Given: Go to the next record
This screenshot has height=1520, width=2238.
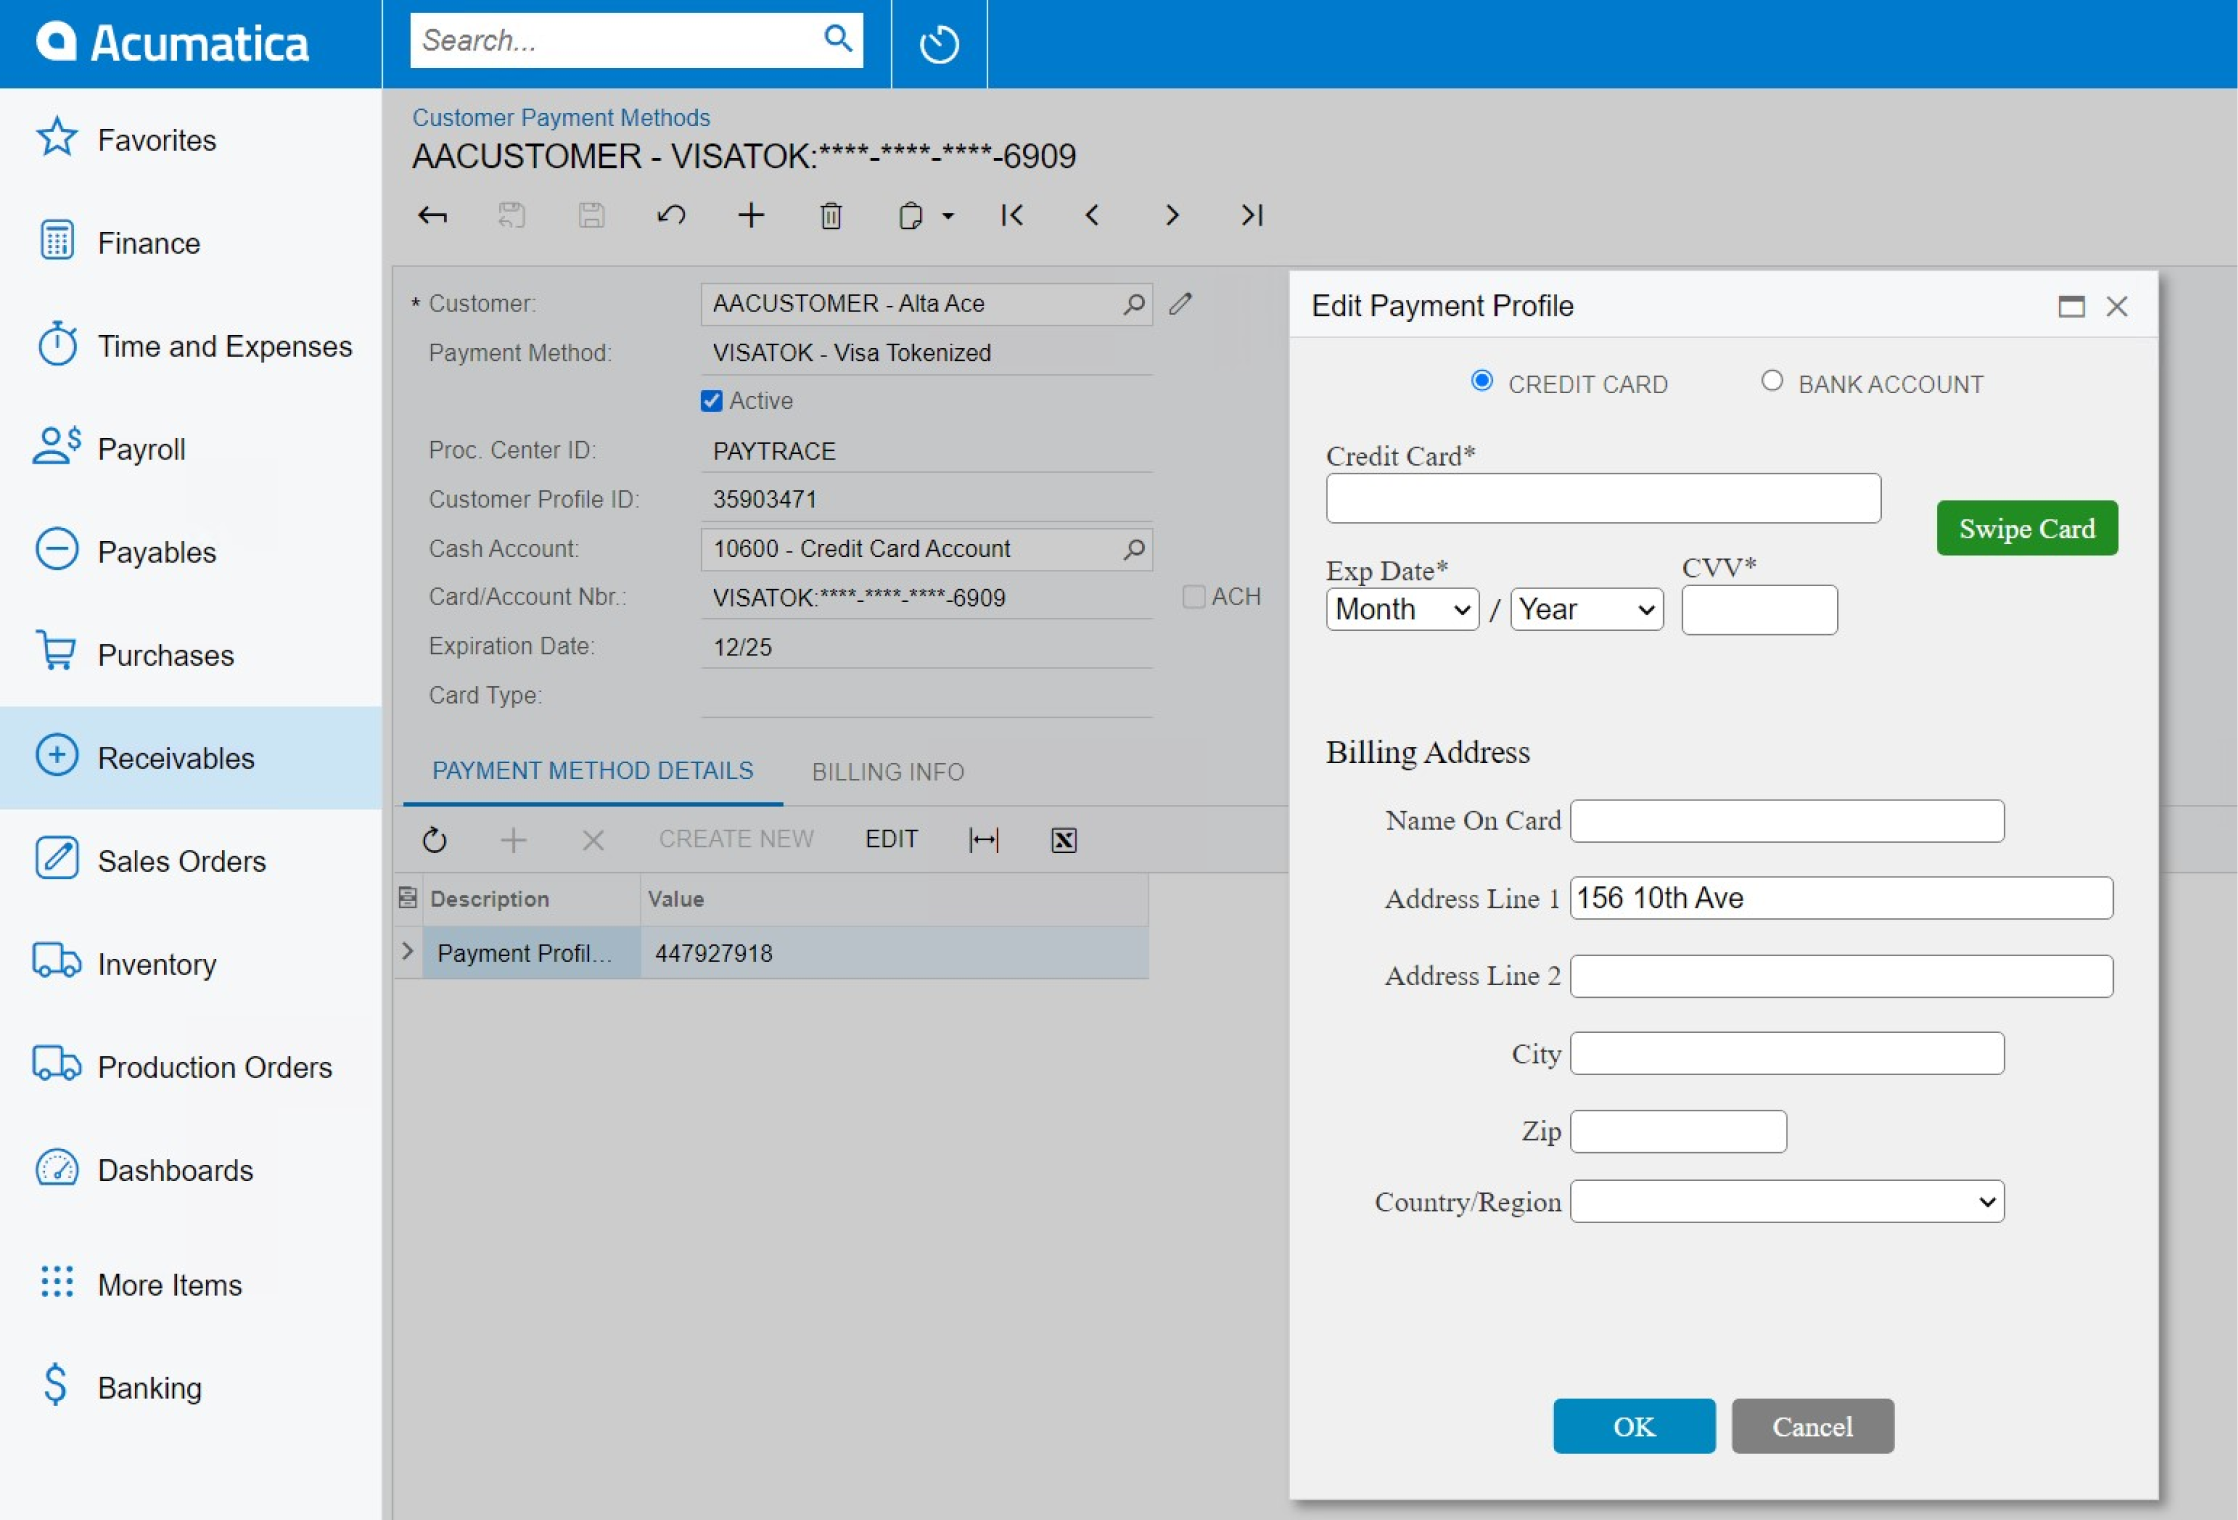Looking at the screenshot, I should click(x=1172, y=215).
